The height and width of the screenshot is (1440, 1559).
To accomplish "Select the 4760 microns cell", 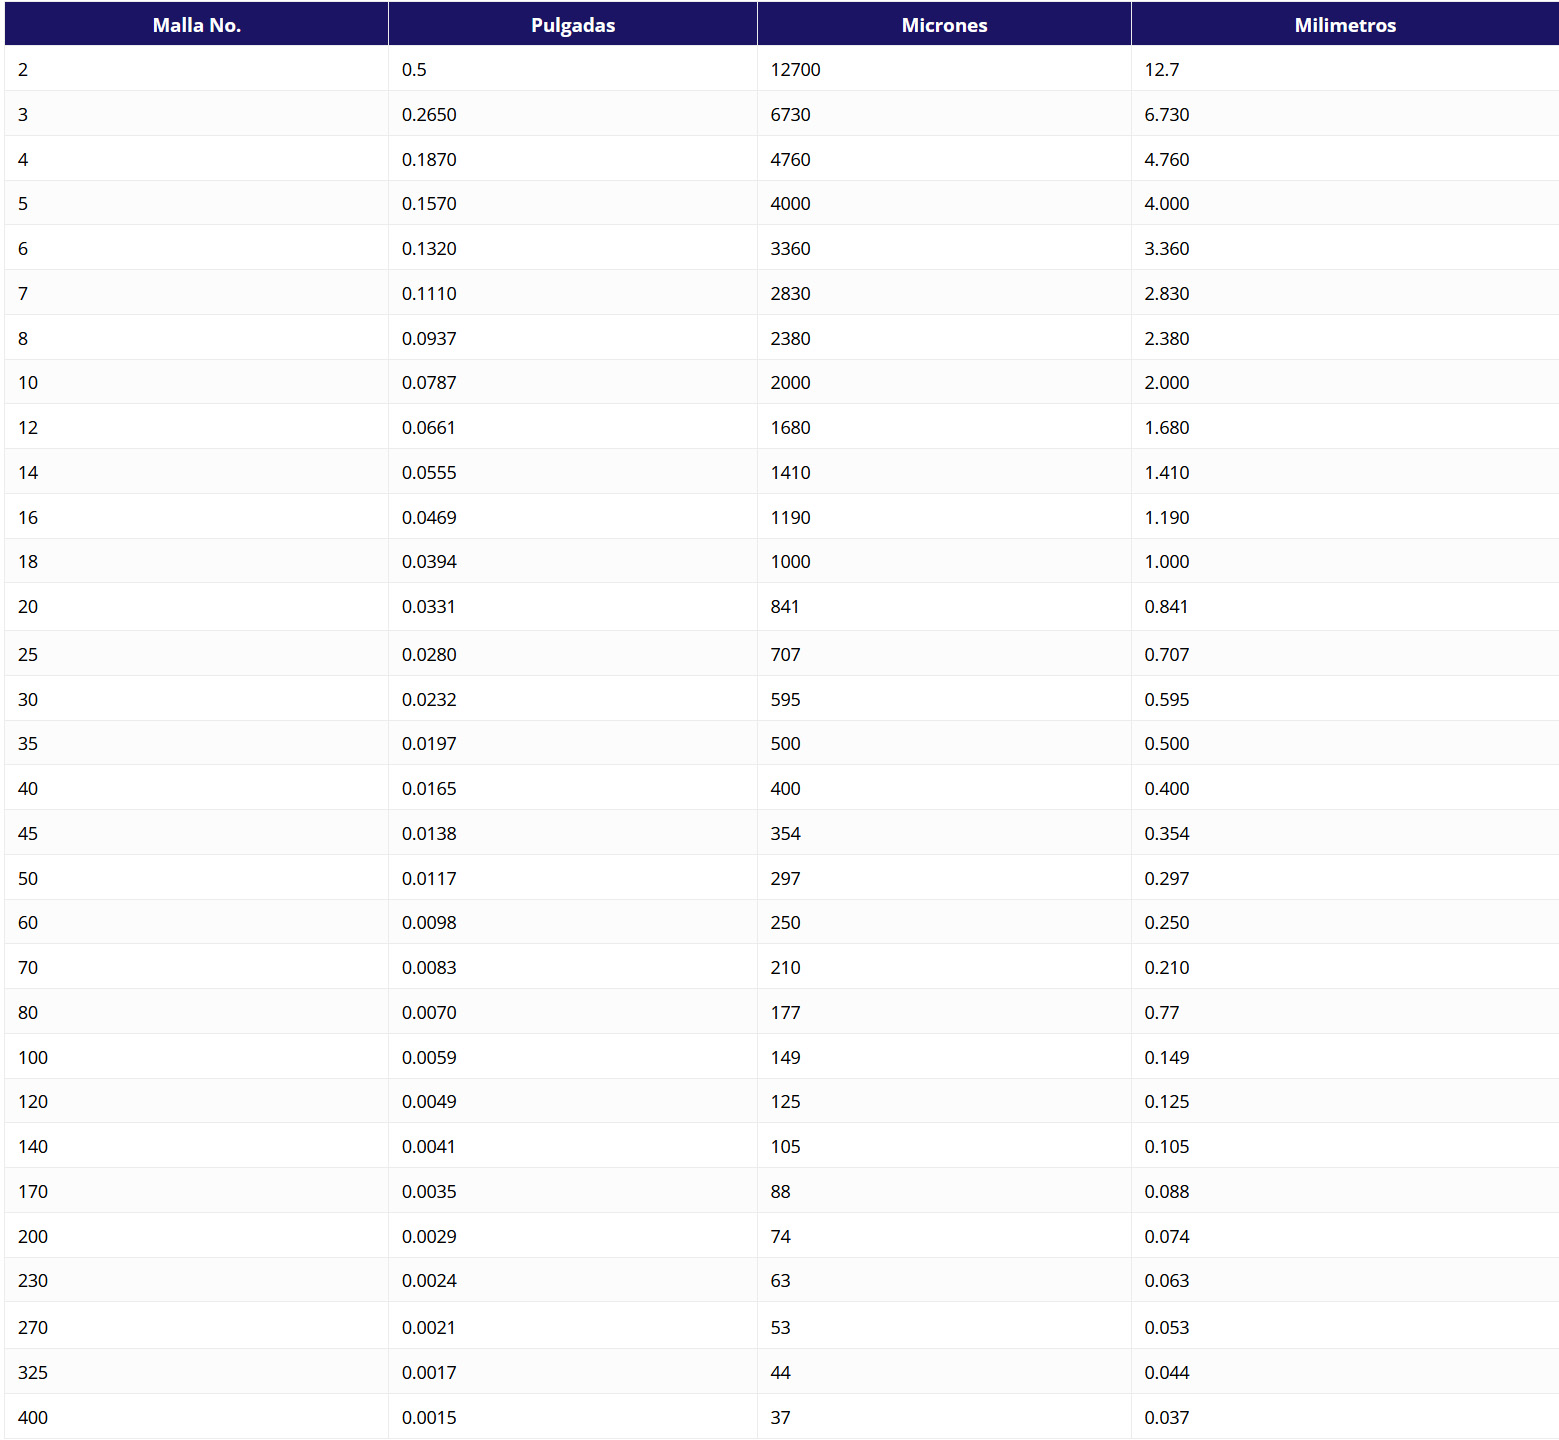I will 790,160.
